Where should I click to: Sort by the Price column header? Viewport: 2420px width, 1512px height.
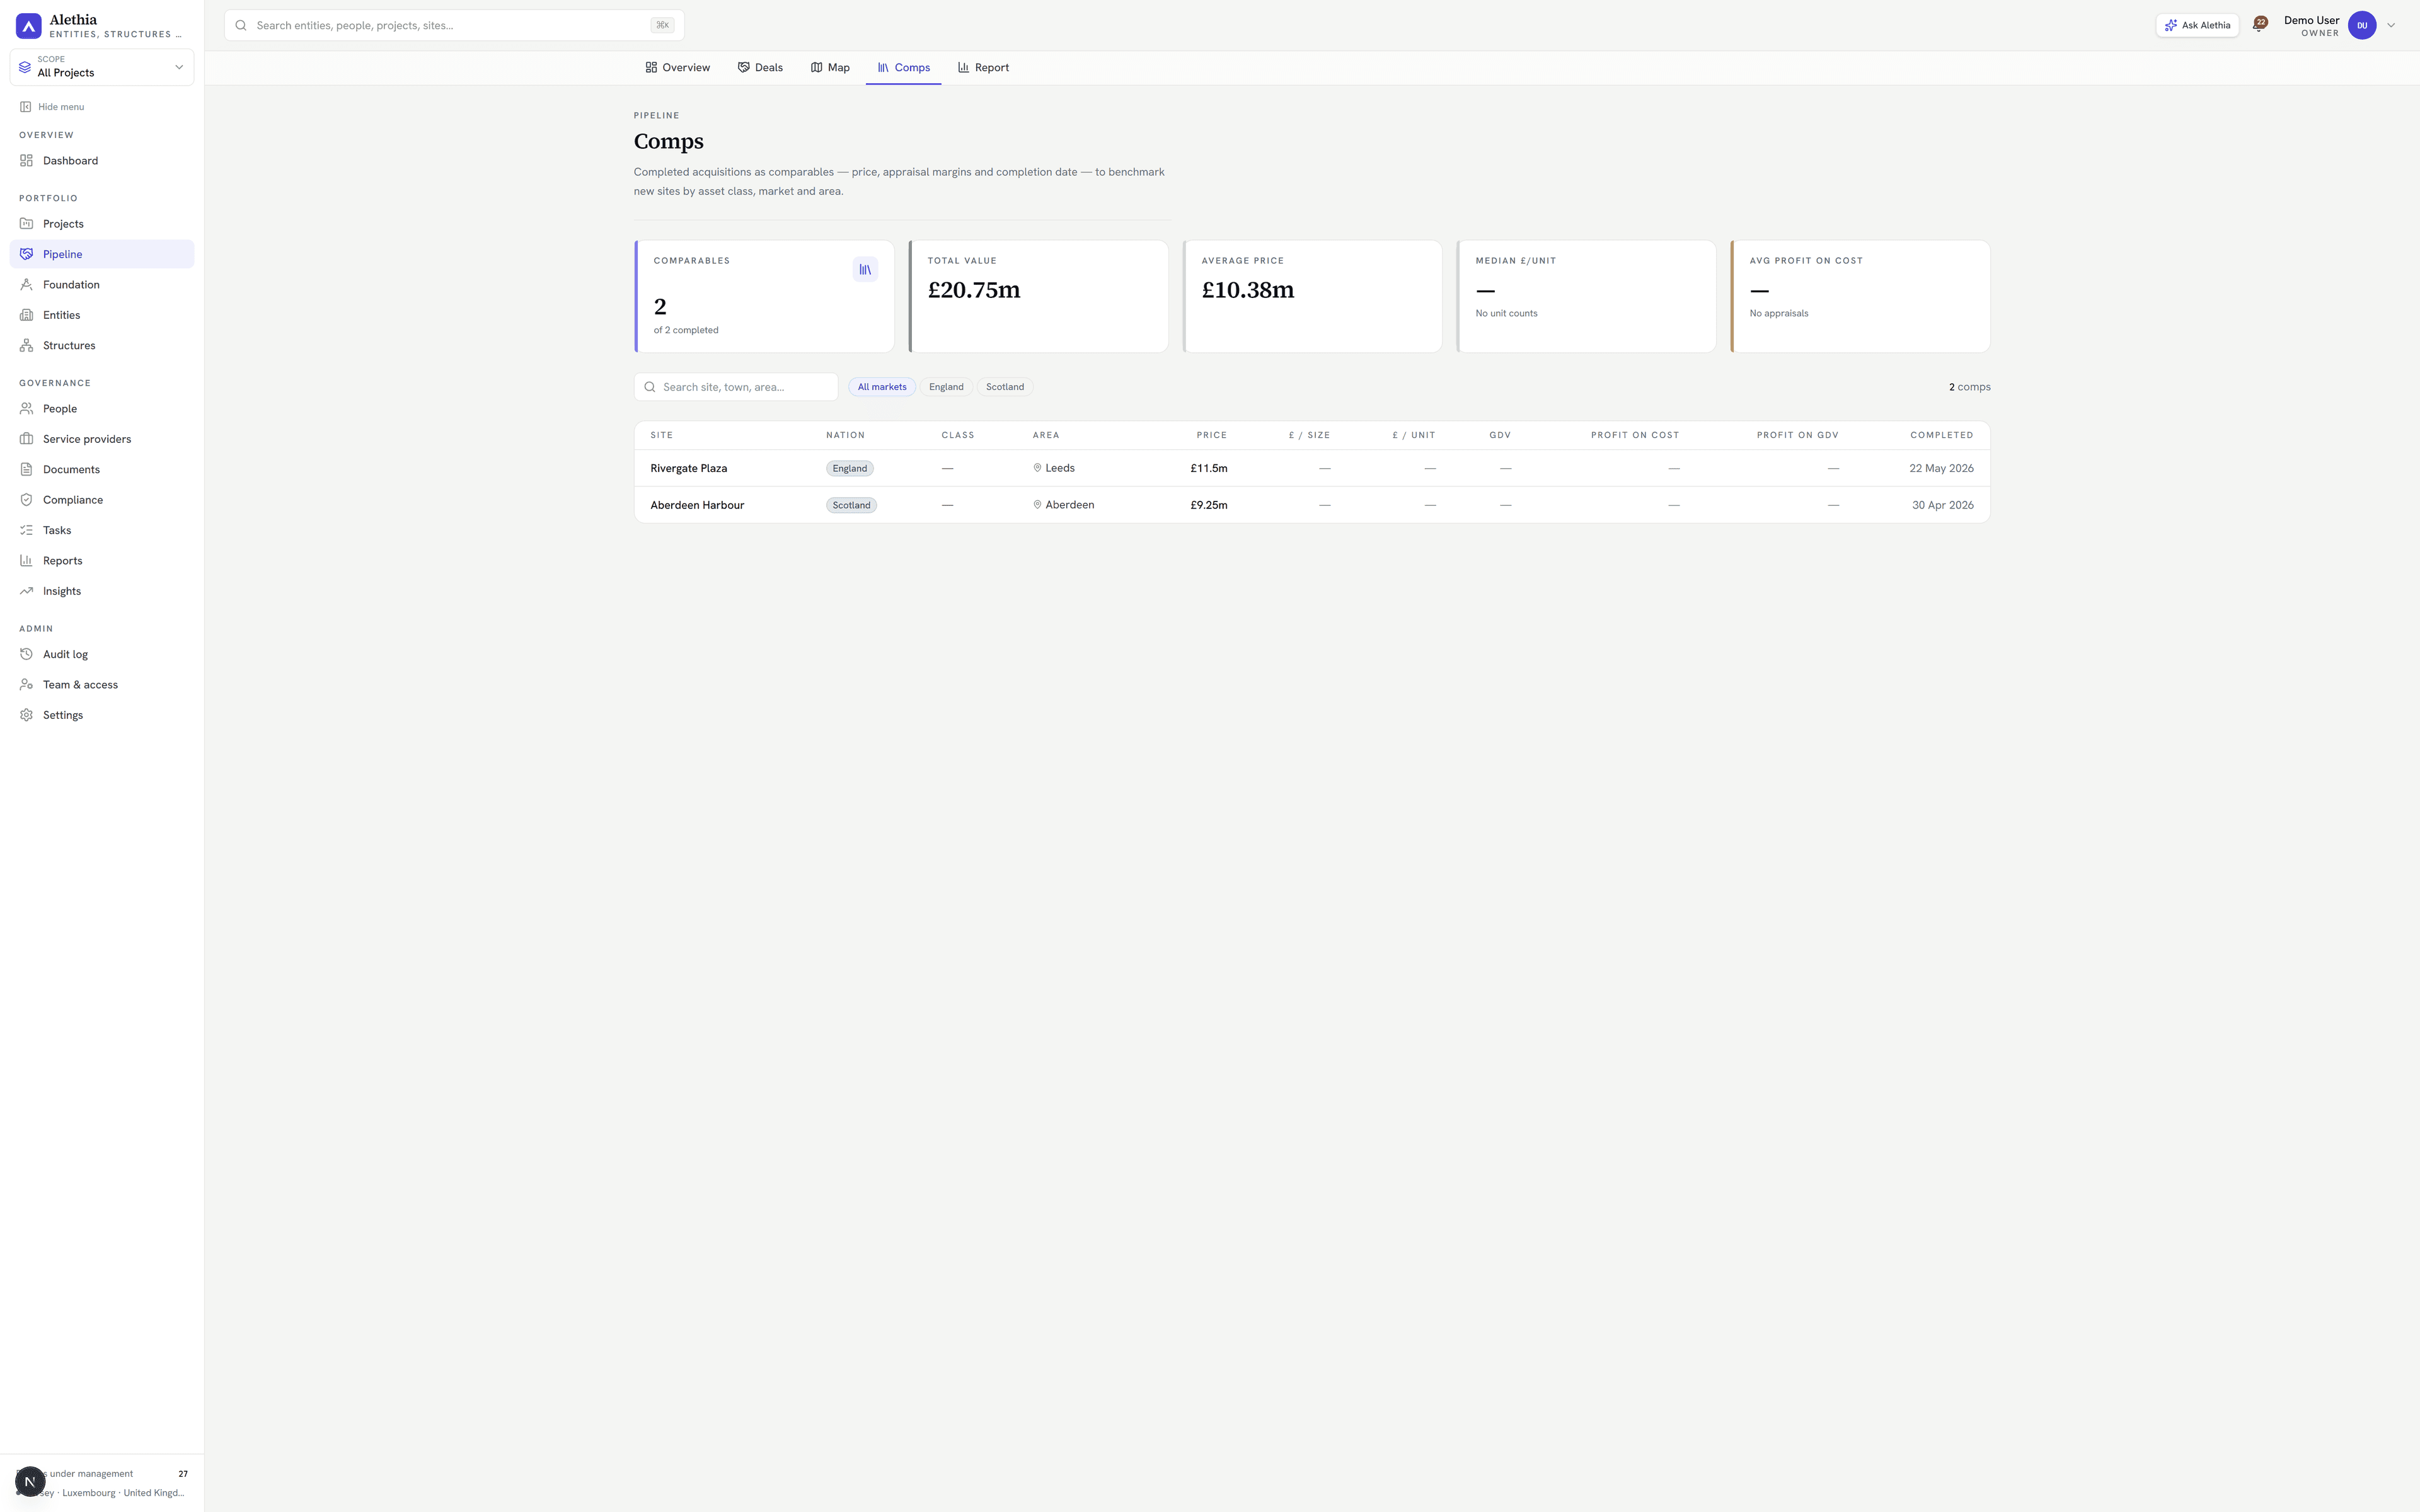point(1212,435)
